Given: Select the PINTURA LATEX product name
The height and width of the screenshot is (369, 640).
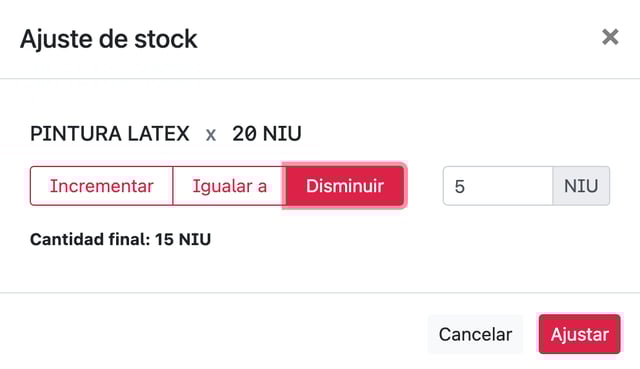Looking at the screenshot, I should tap(110, 133).
